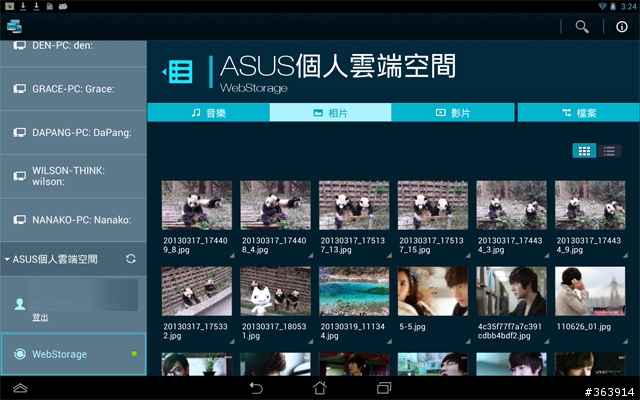Tap the Wi-Fi status icon
Viewport: 640px width, 400px height.
(x=602, y=6)
